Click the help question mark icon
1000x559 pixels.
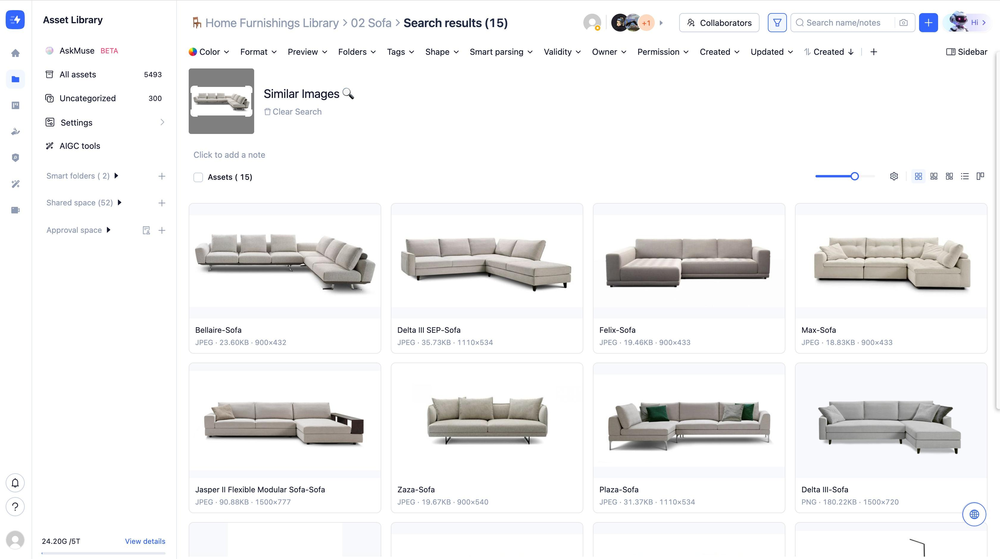tap(15, 507)
